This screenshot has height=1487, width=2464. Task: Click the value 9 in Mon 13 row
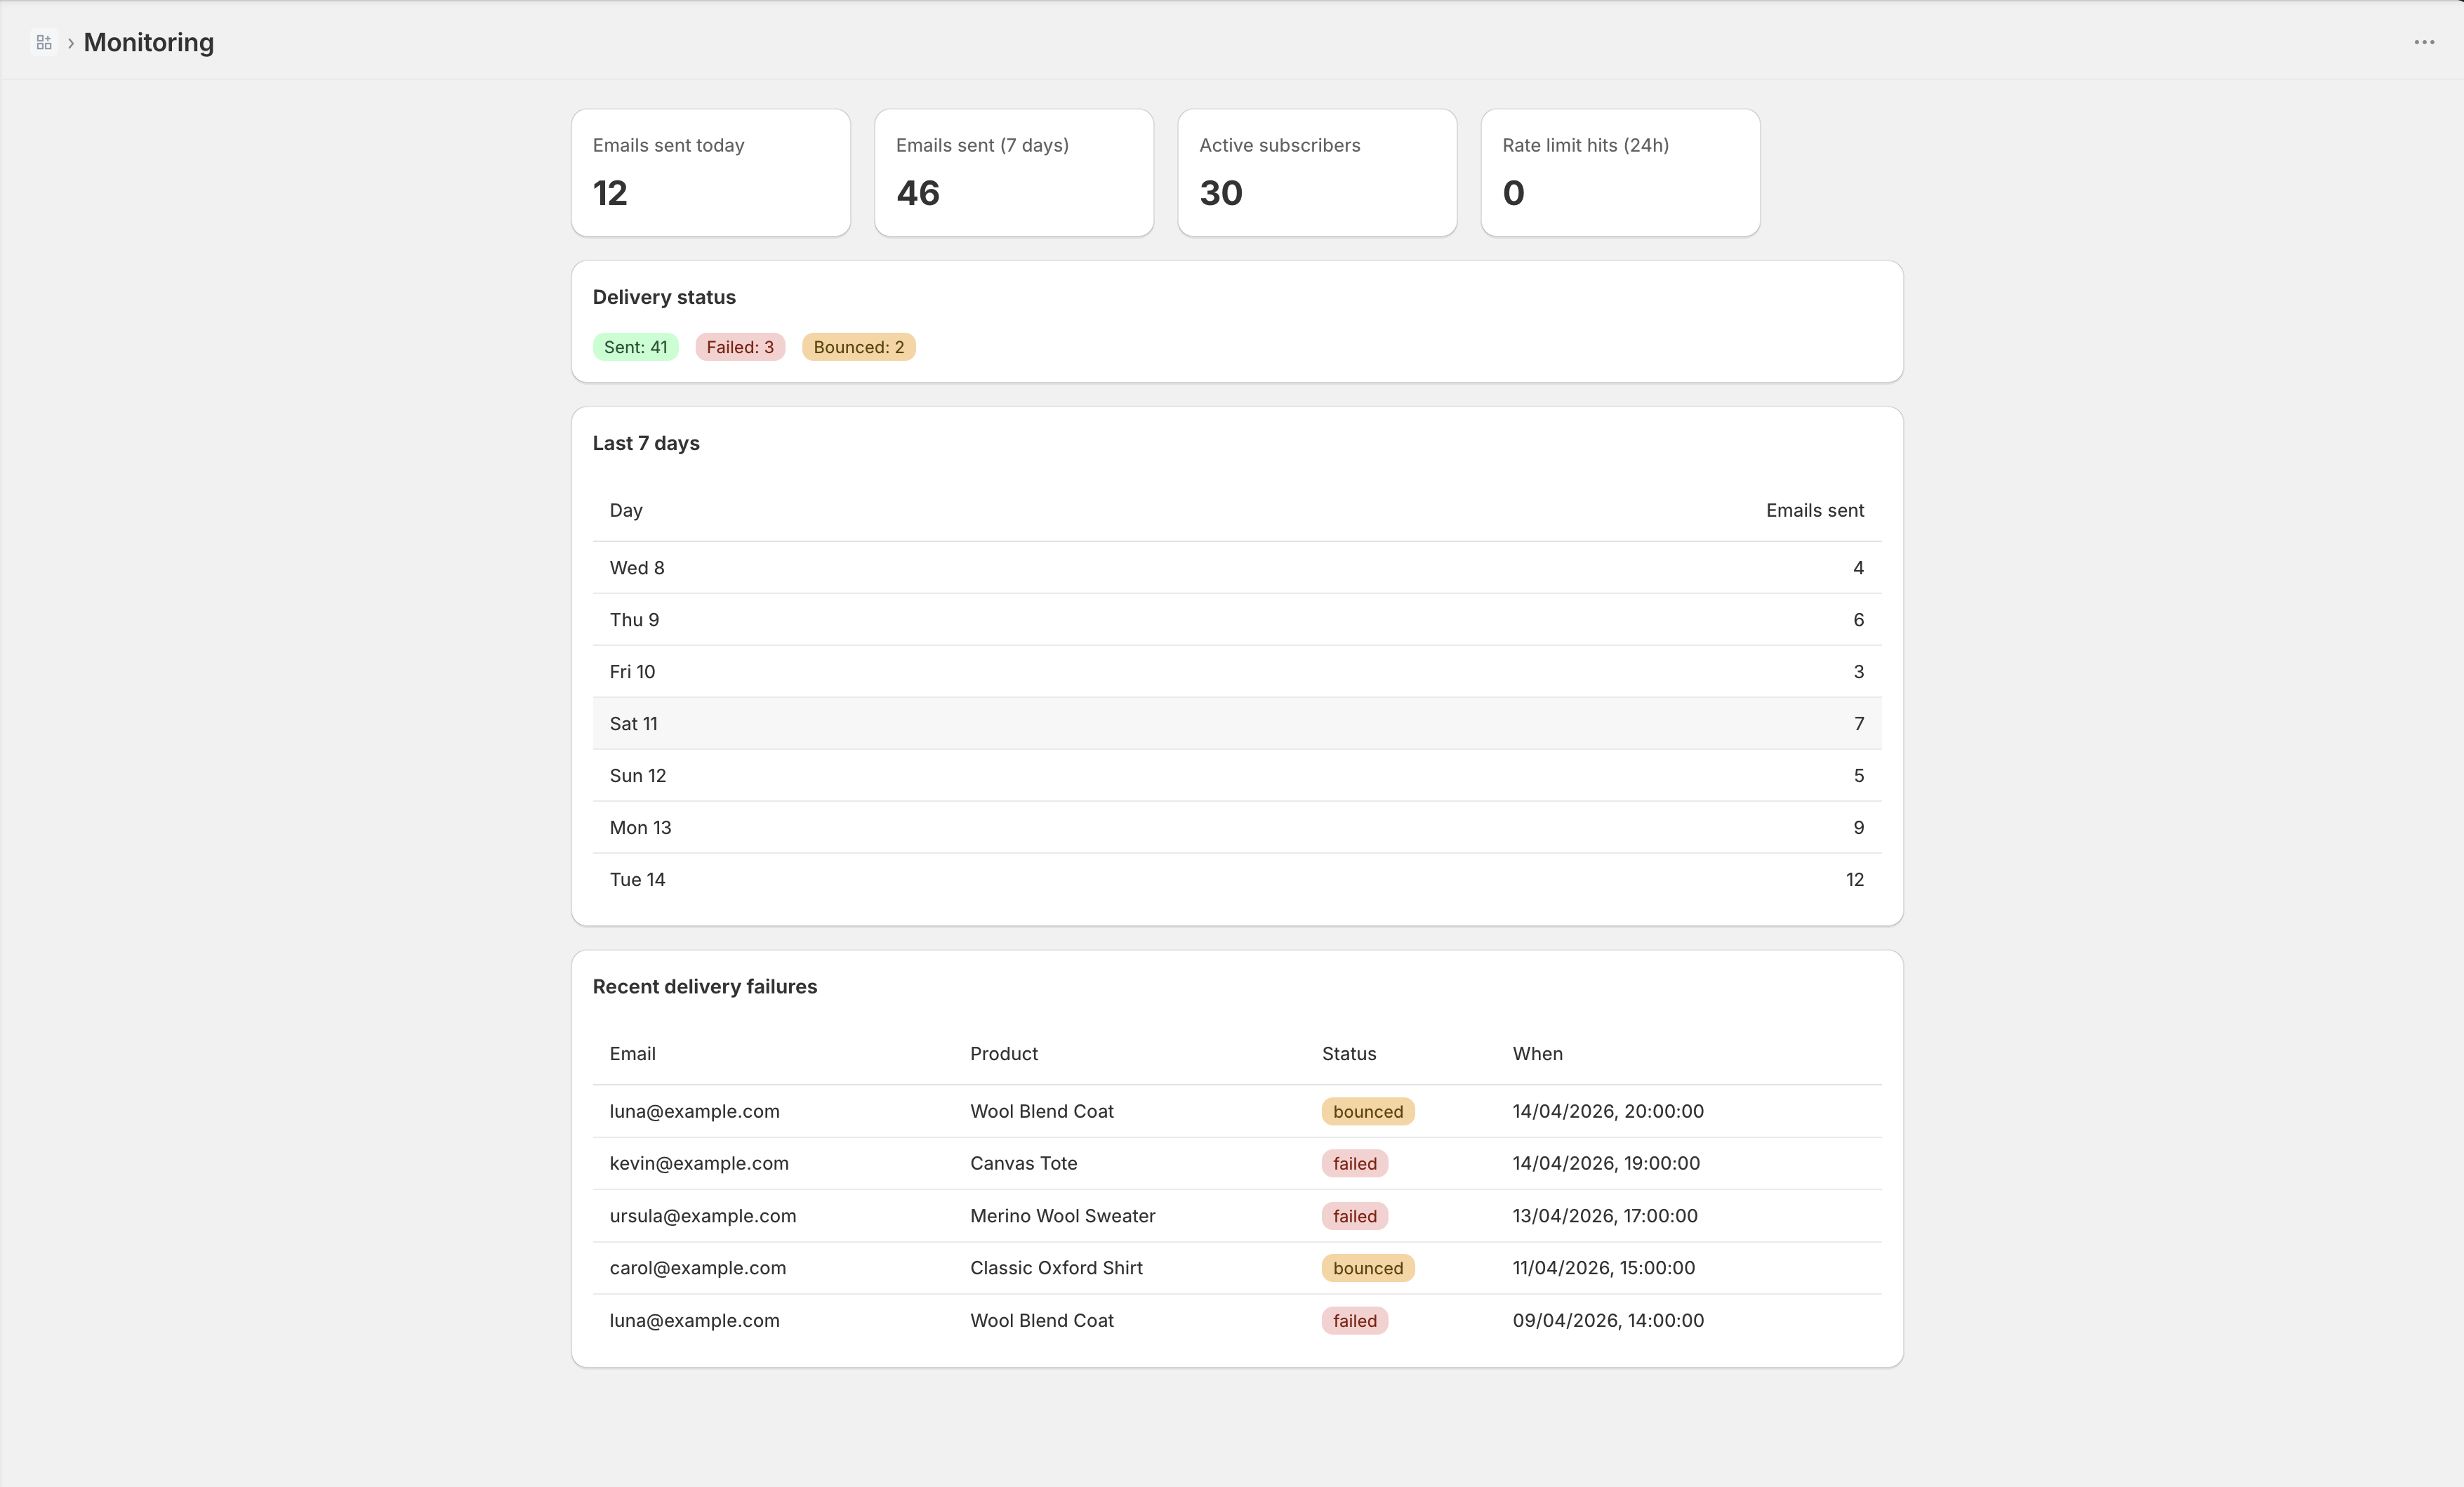coord(1859,828)
